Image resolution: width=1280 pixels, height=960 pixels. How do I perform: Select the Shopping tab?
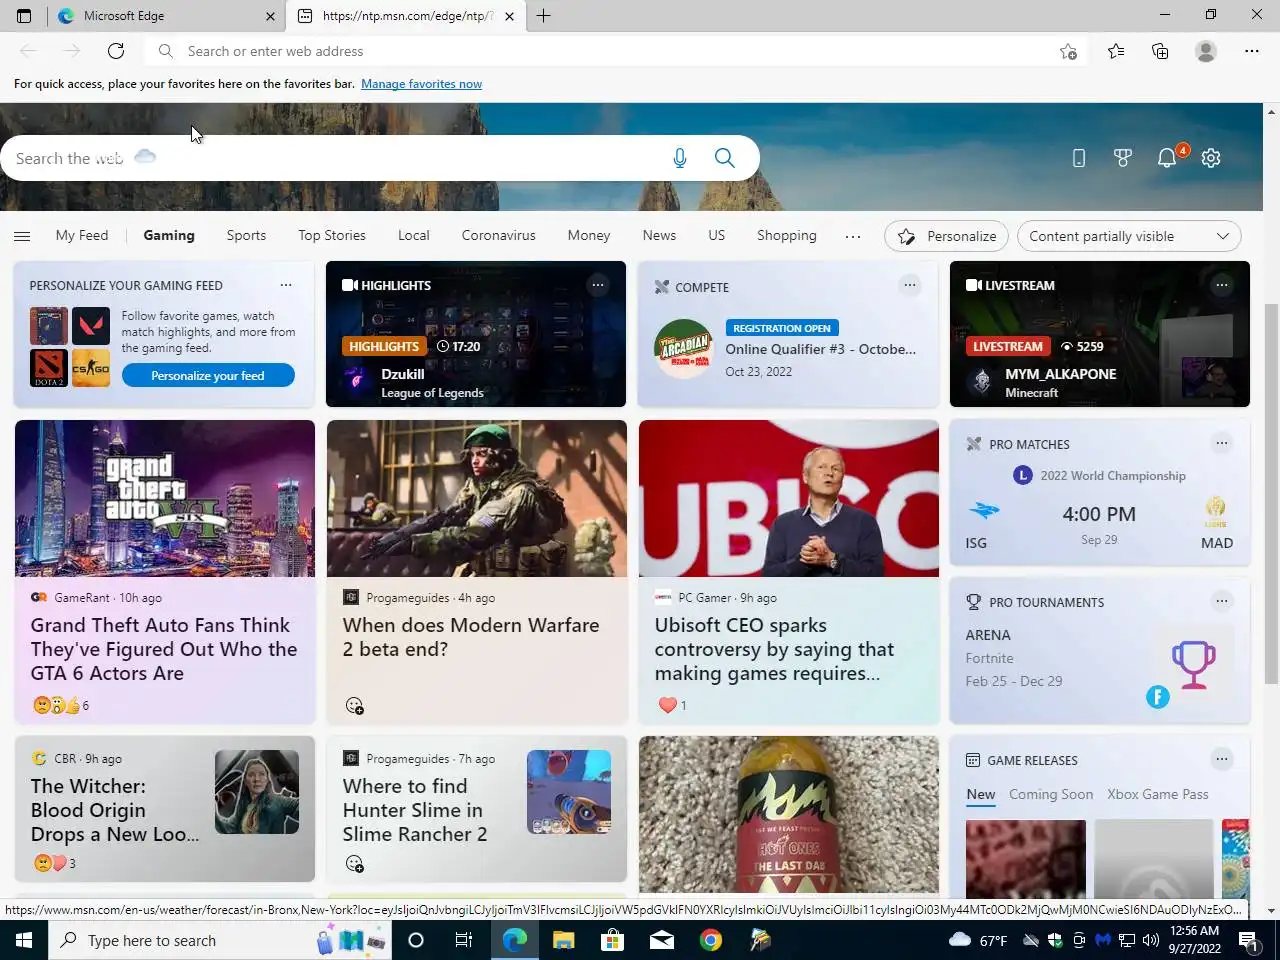click(x=786, y=236)
